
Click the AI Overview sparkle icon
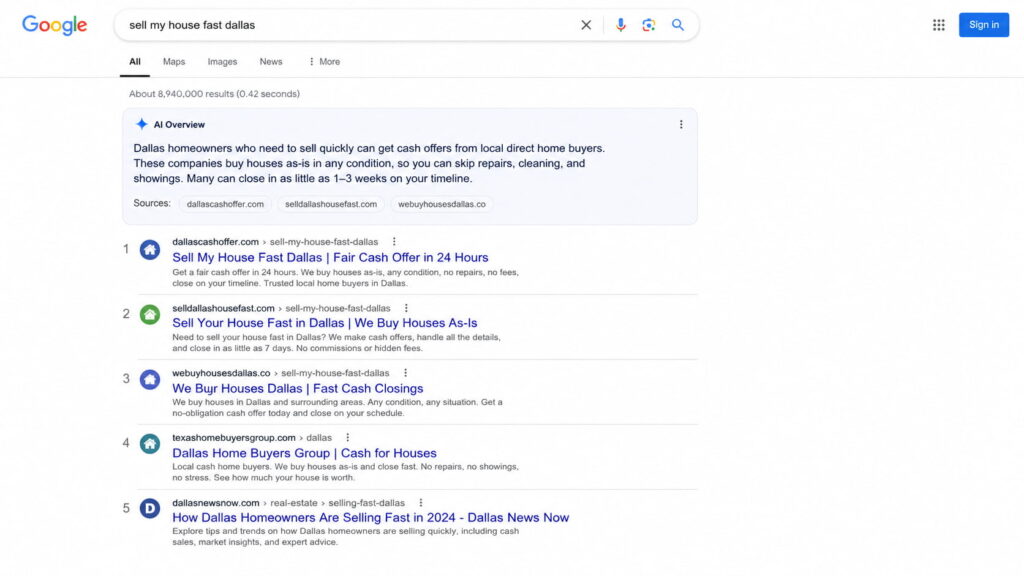click(141, 124)
